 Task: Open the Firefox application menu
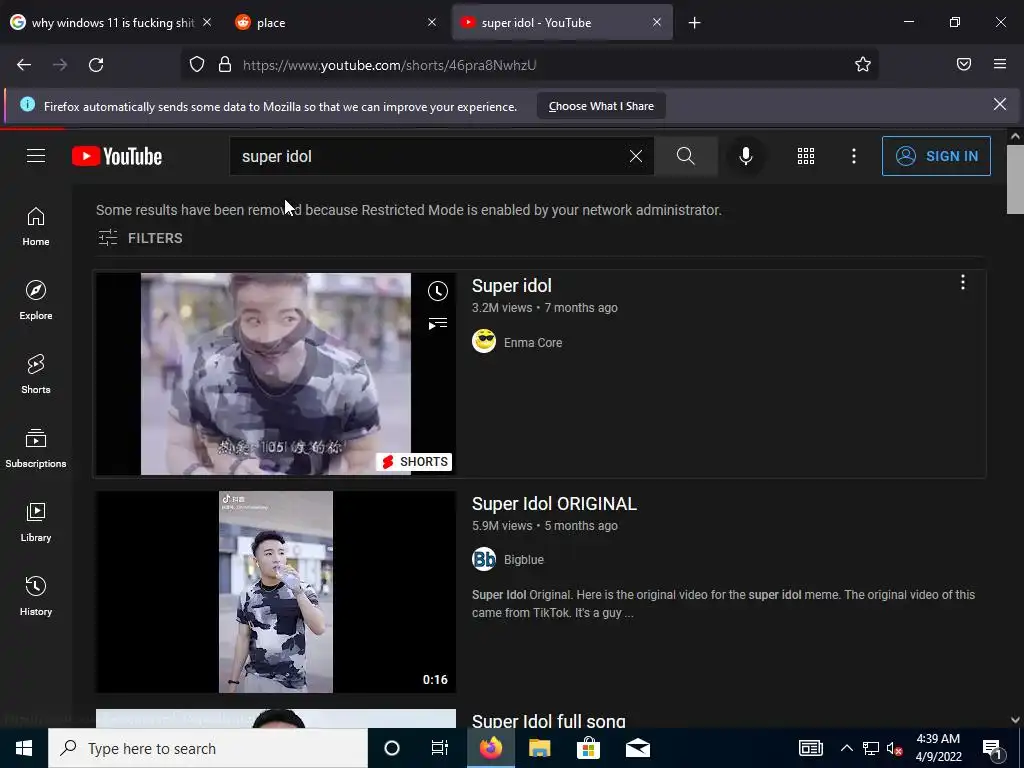point(1000,64)
